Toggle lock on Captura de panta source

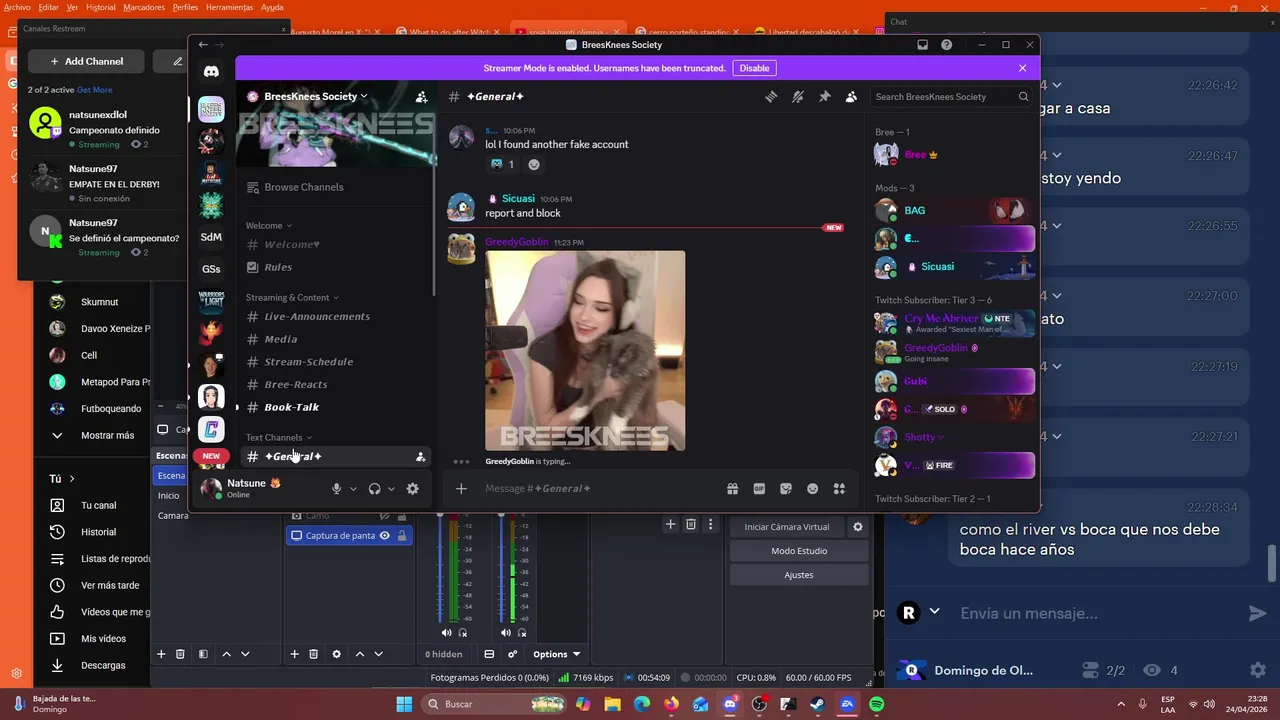point(401,535)
